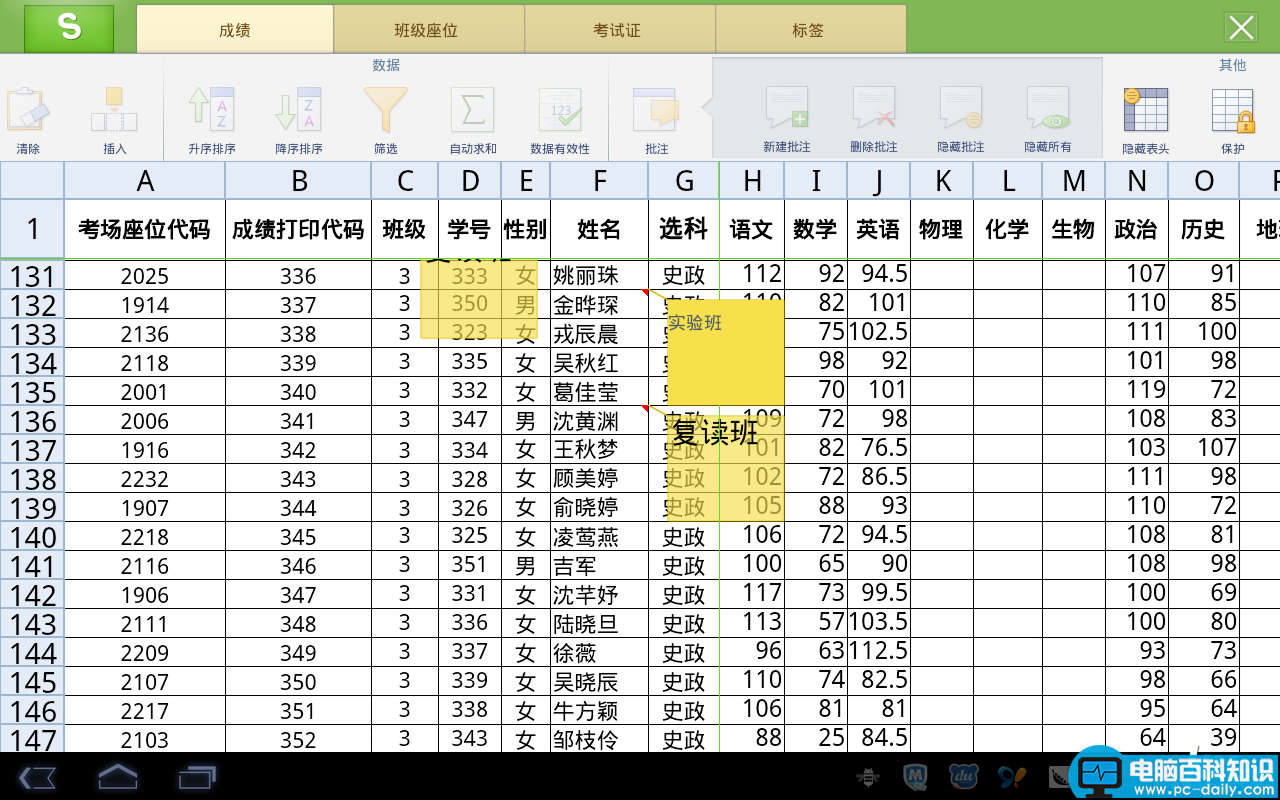
Task: Click the 考场座位代码 header cell
Action: click(x=145, y=229)
